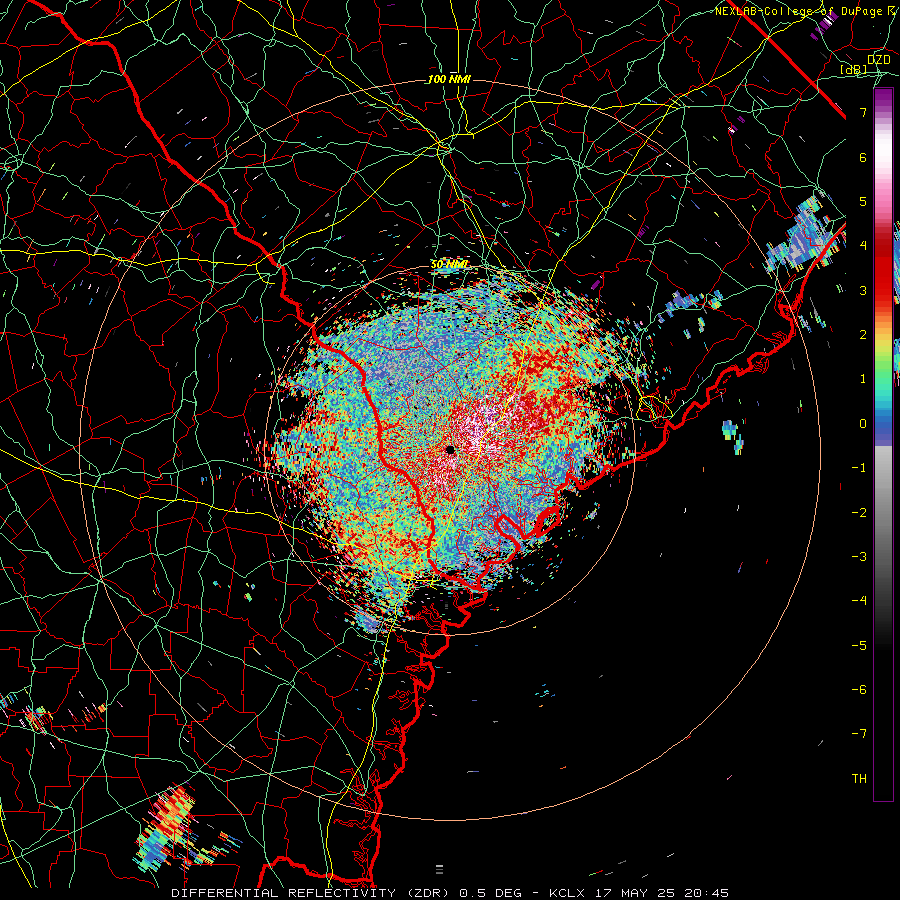Click the '1' tick label on color scale
Viewport: 900px width, 900px height.
(x=863, y=379)
